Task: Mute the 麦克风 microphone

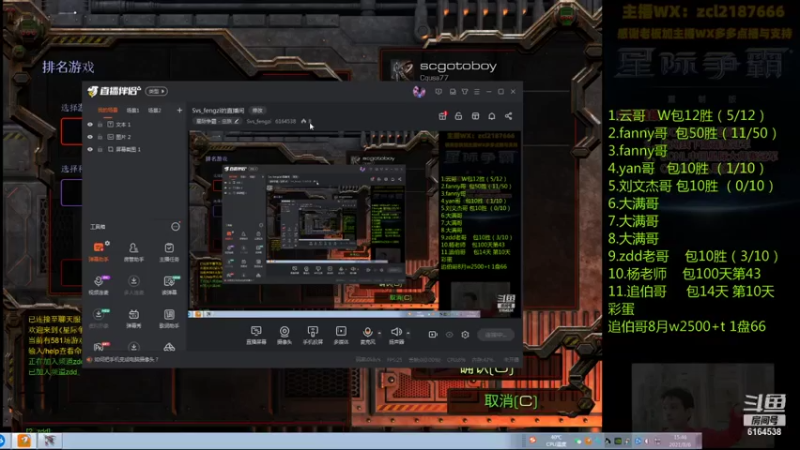Action: pos(367,335)
